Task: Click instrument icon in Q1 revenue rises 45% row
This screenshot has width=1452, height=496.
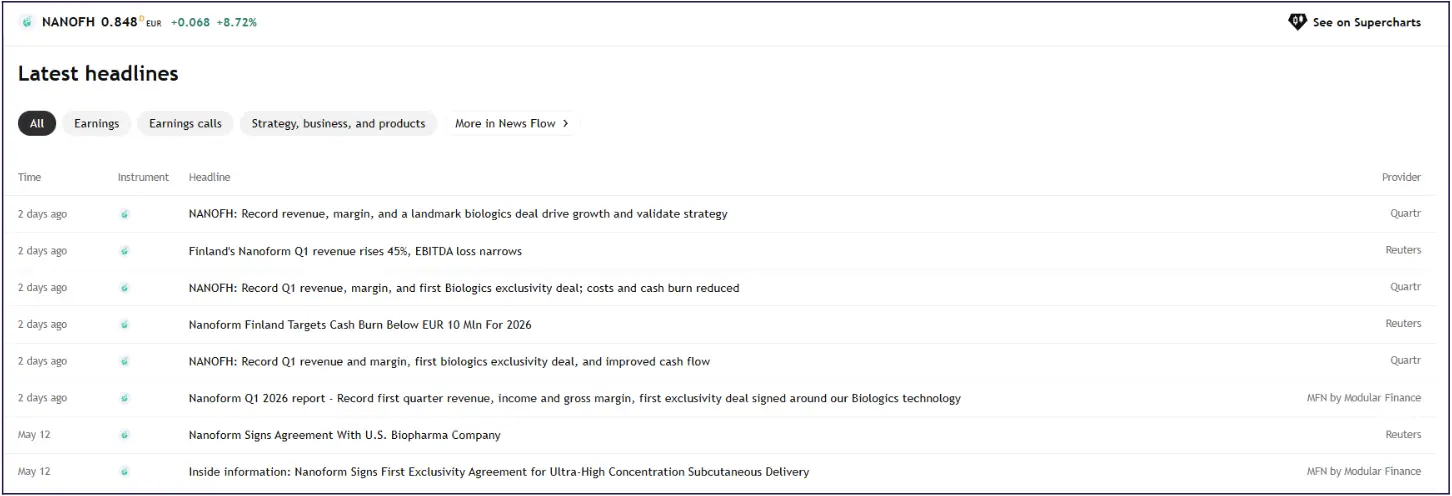Action: coord(125,251)
